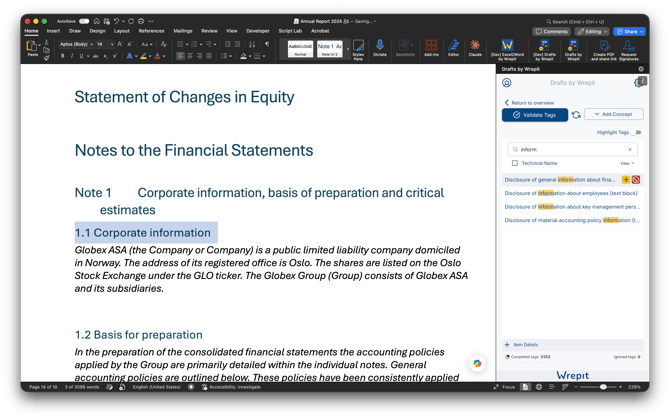Viewport: 670px width, 419px height.
Task: Toggle the Highlight Tags switch
Action: (637, 132)
